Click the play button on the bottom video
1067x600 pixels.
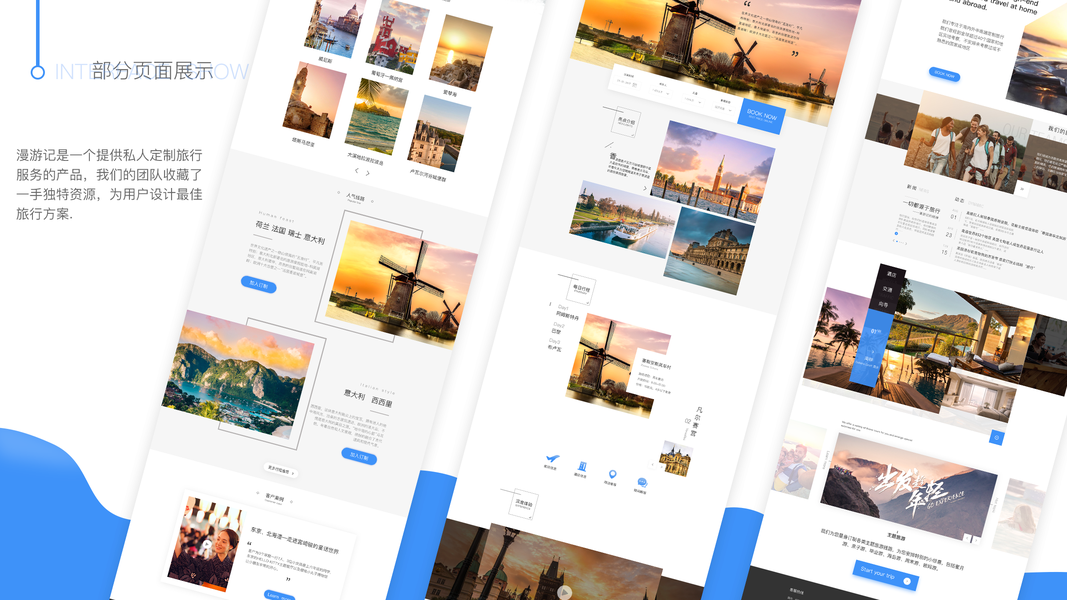(x=564, y=592)
